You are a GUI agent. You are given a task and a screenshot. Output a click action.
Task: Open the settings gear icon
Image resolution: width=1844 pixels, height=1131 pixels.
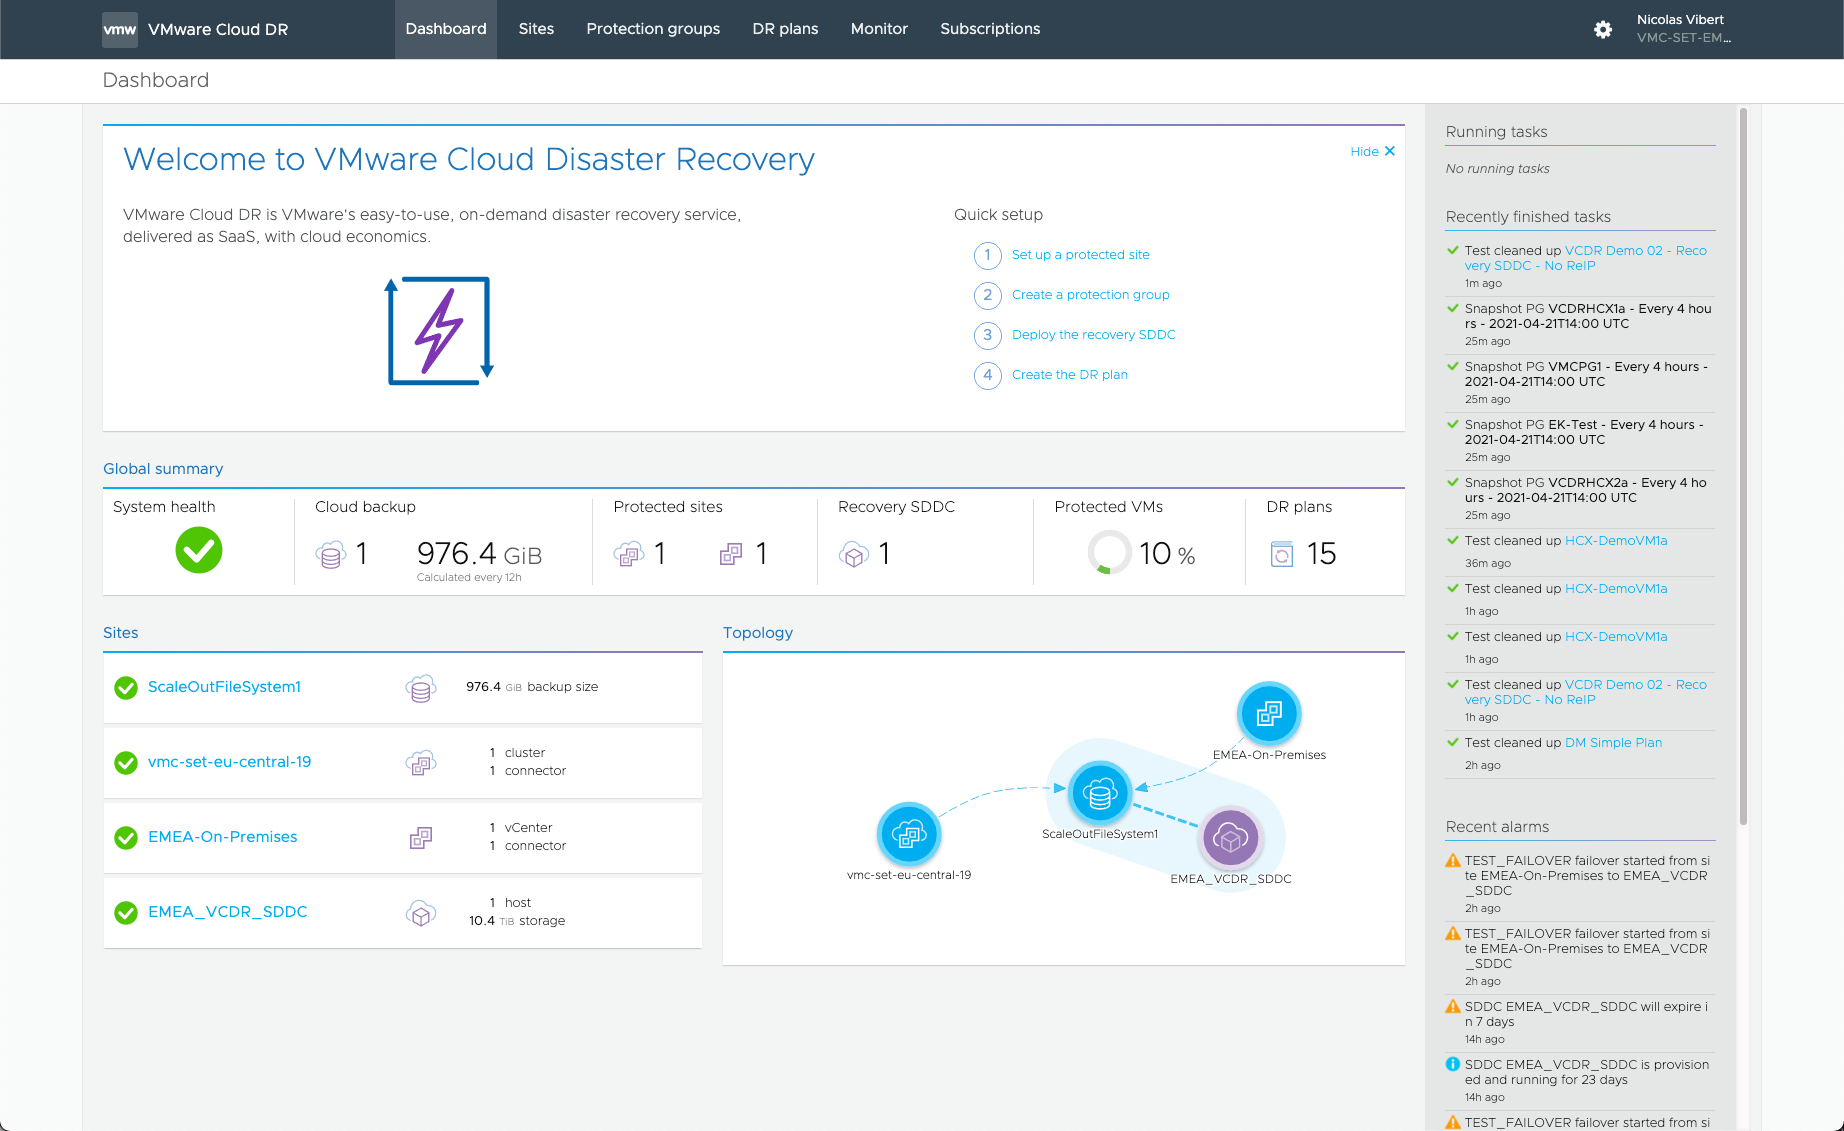tap(1603, 30)
